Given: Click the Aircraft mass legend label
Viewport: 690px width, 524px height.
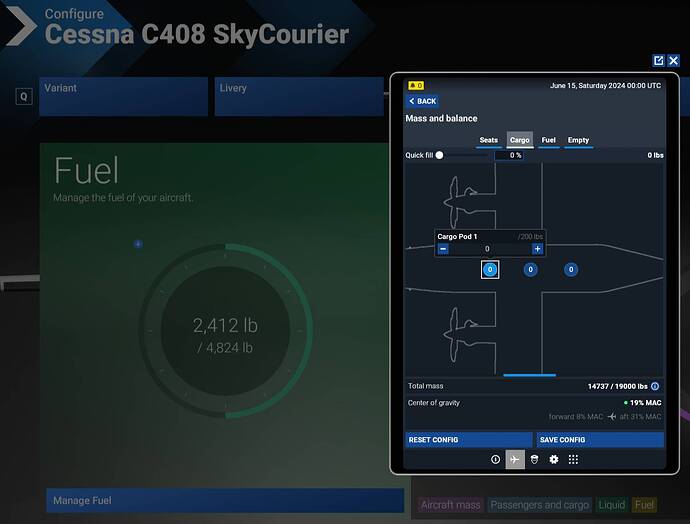Looking at the screenshot, I should 450,505.
